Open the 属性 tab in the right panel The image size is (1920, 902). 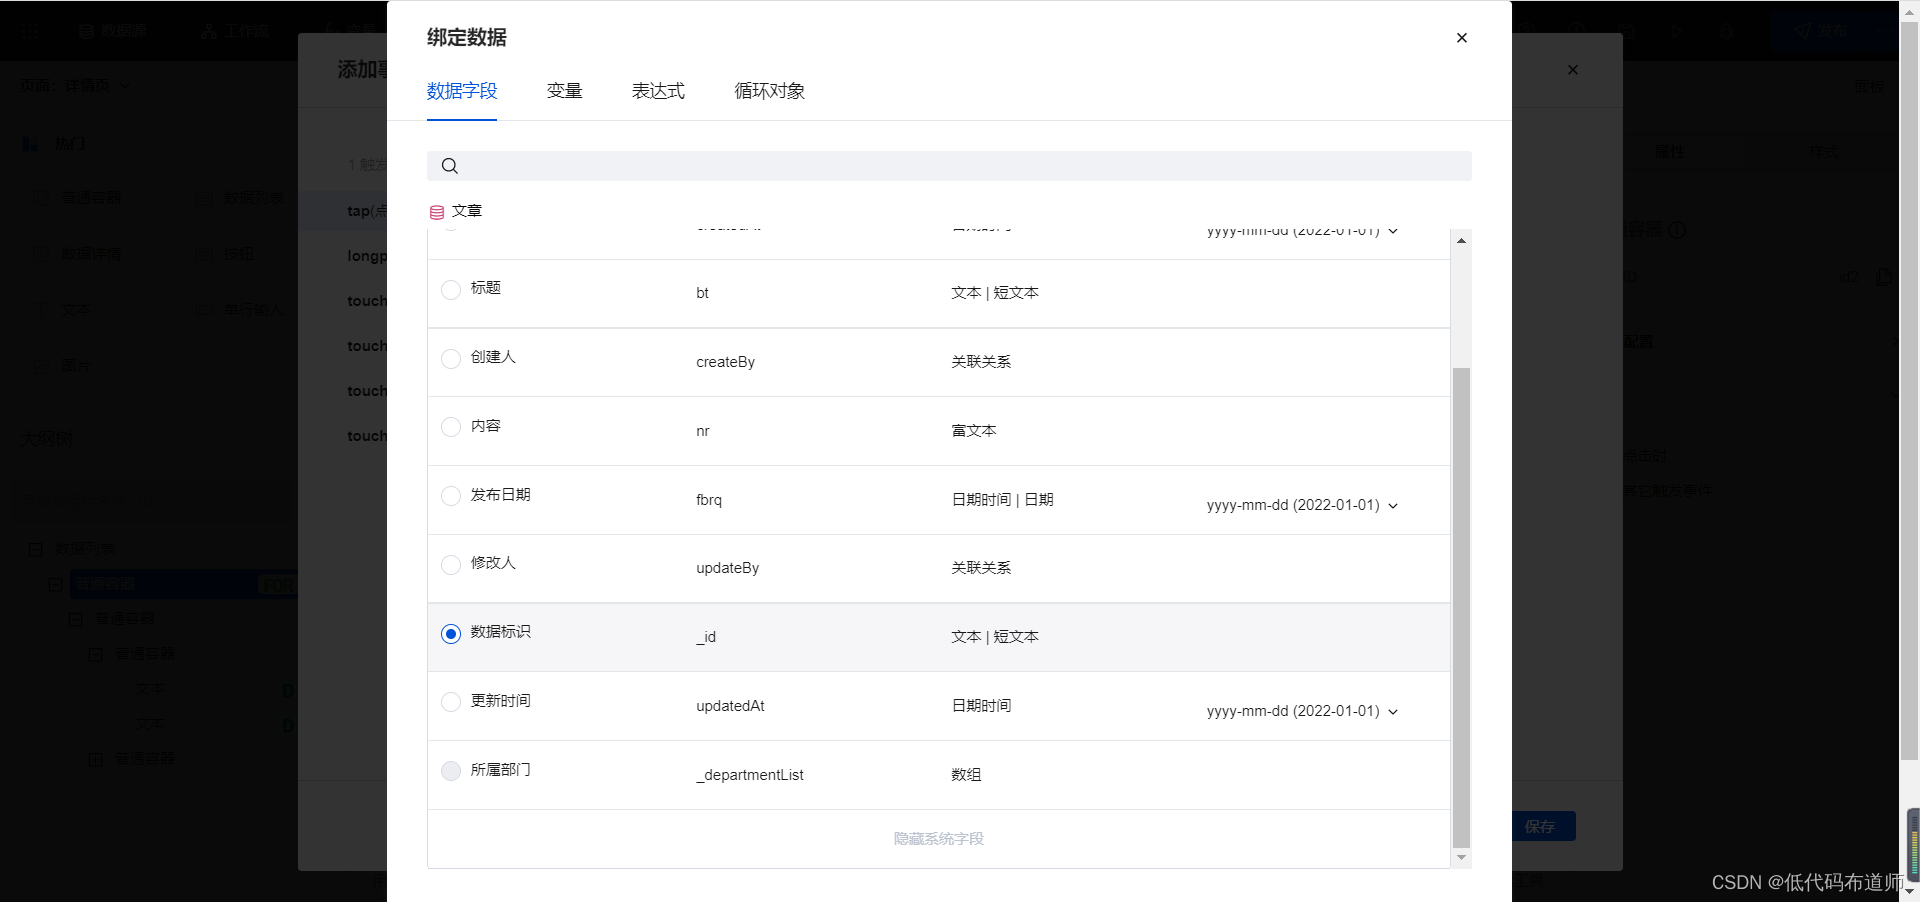[1669, 152]
